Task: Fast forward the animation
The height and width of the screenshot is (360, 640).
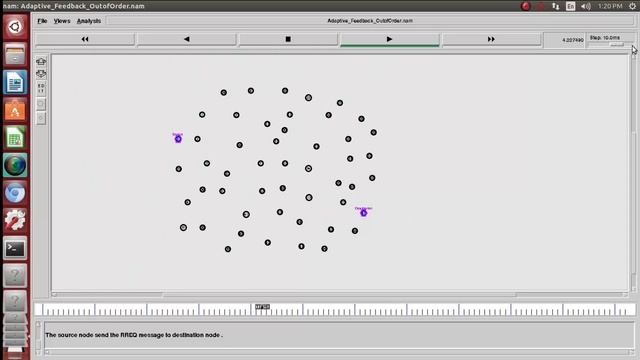Action: click(x=491, y=39)
